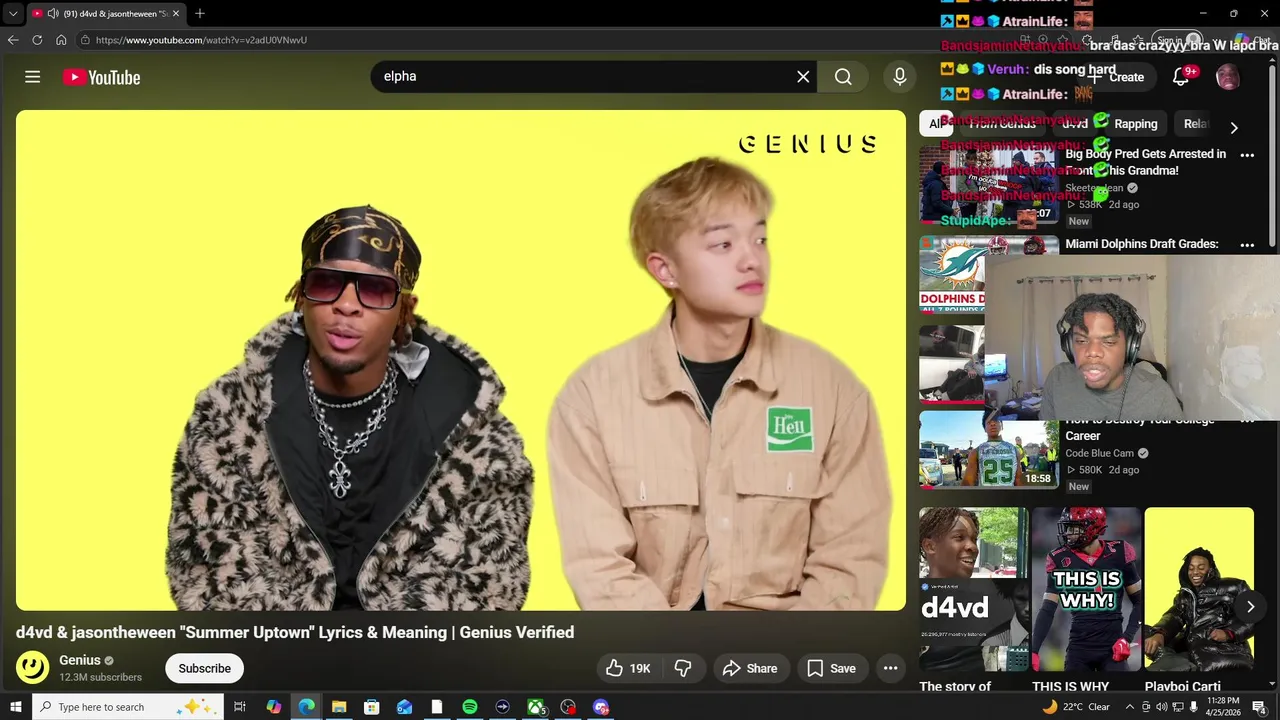The image size is (1280, 720).
Task: Select the Rapping filter chip
Action: point(1135,124)
